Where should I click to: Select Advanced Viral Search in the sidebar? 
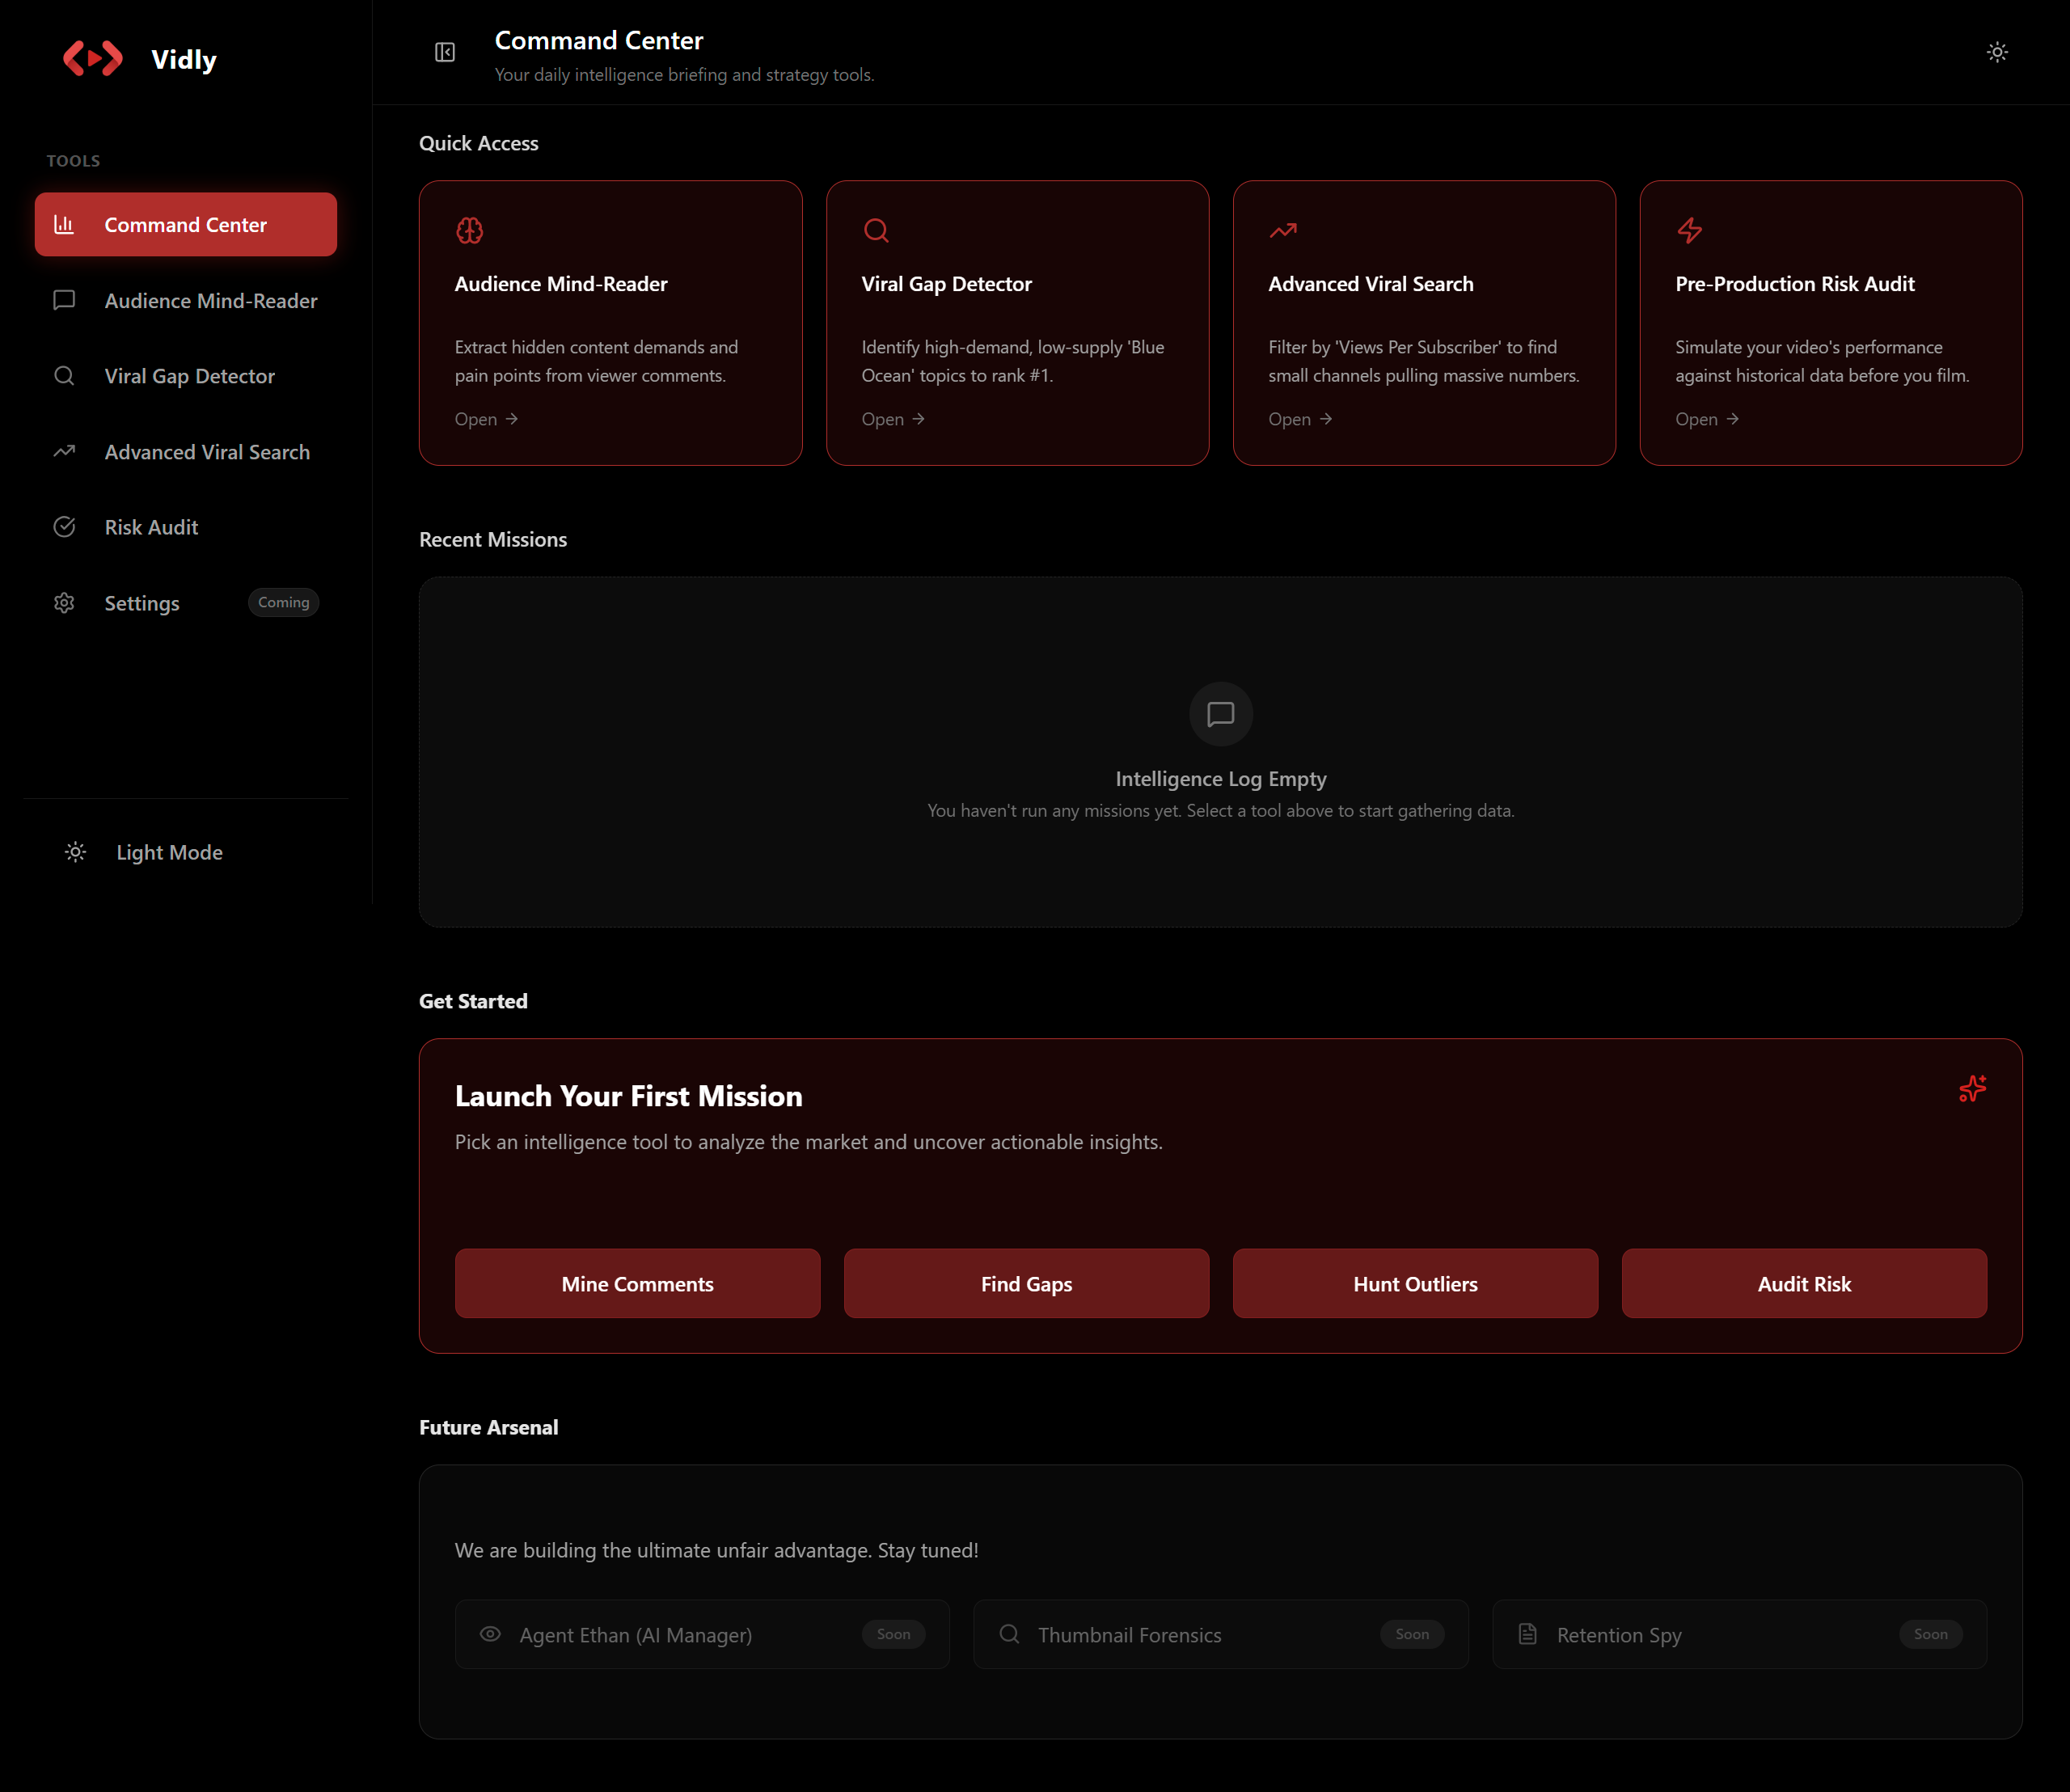[206, 451]
